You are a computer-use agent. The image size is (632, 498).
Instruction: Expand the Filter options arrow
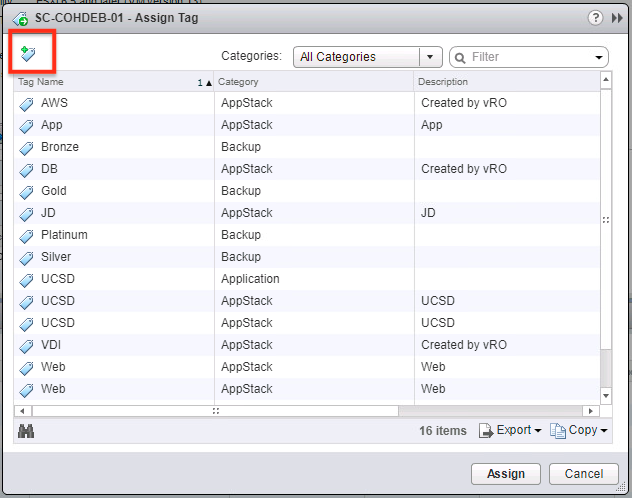pos(599,57)
